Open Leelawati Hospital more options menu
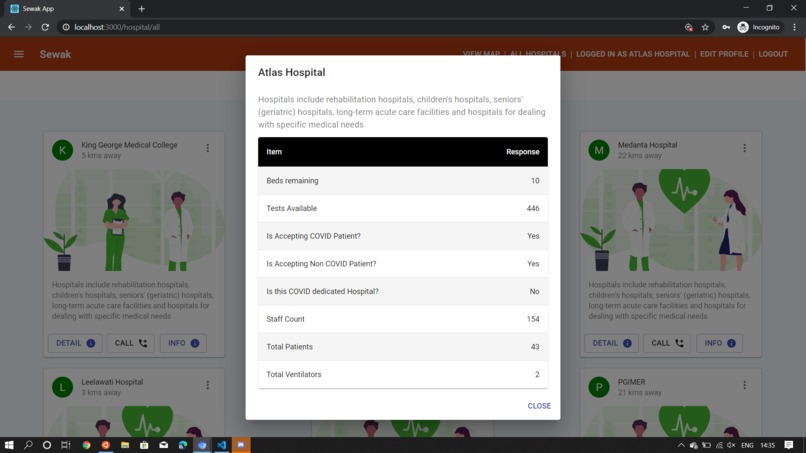Viewport: 806px width, 453px height. click(208, 385)
